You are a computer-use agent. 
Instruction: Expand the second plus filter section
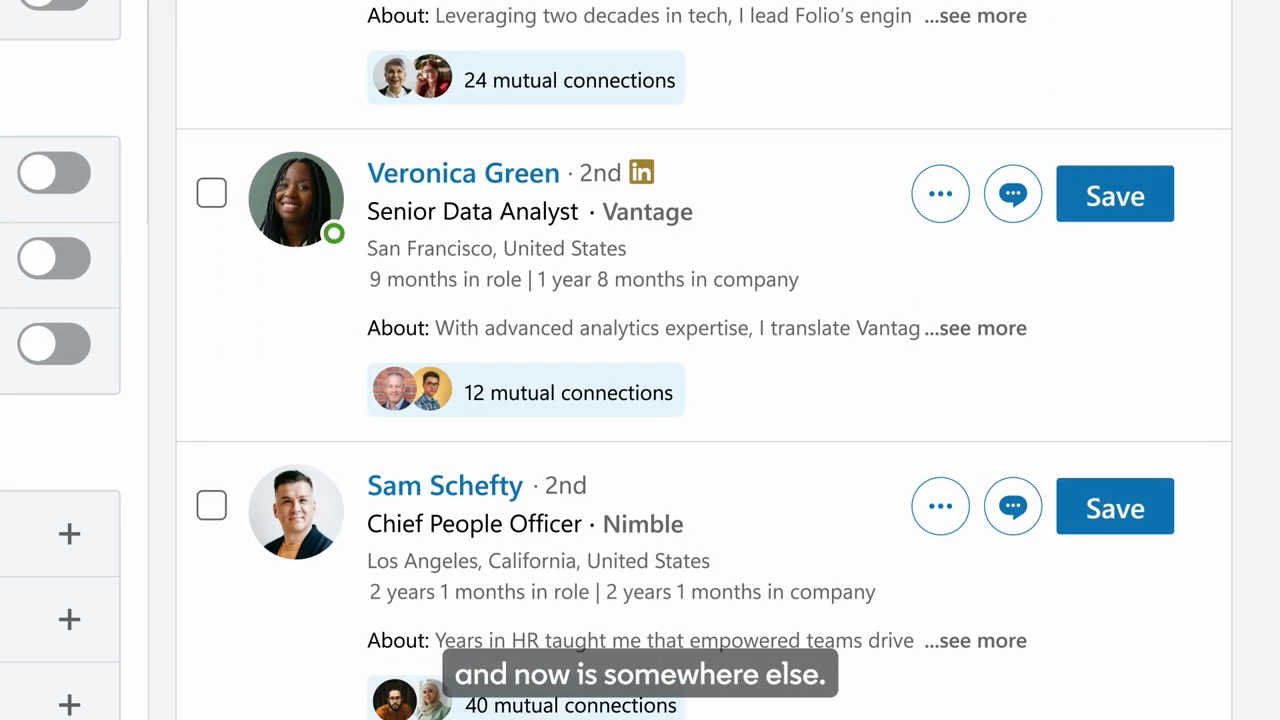click(x=69, y=620)
